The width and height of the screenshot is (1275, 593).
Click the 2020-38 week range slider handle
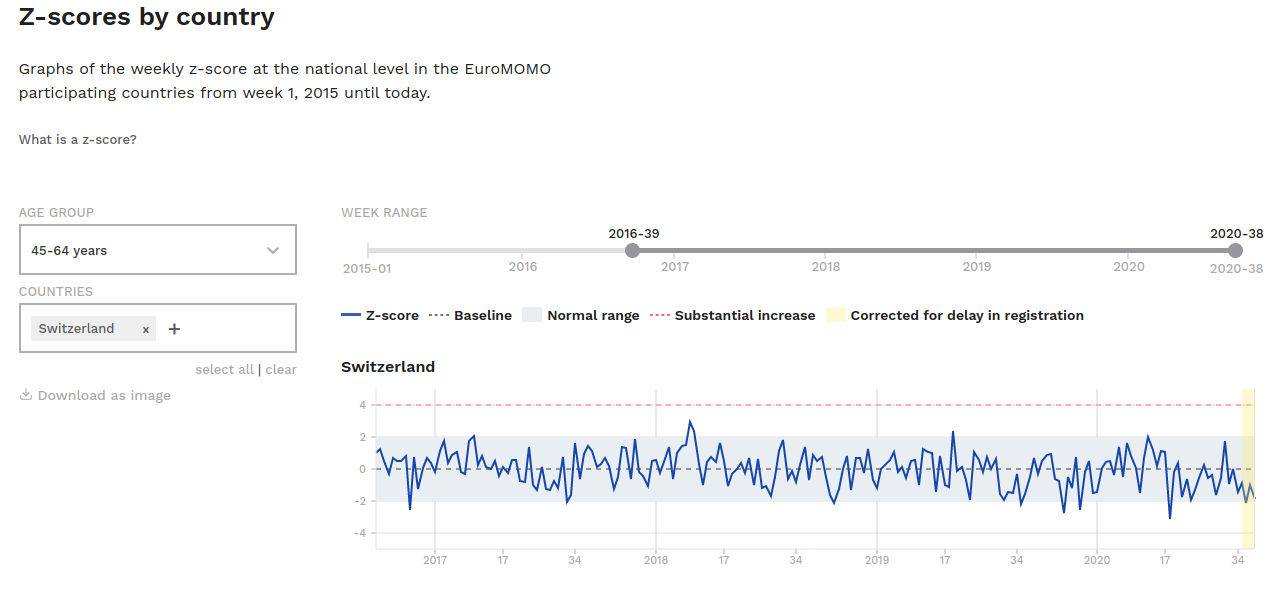pos(1236,250)
